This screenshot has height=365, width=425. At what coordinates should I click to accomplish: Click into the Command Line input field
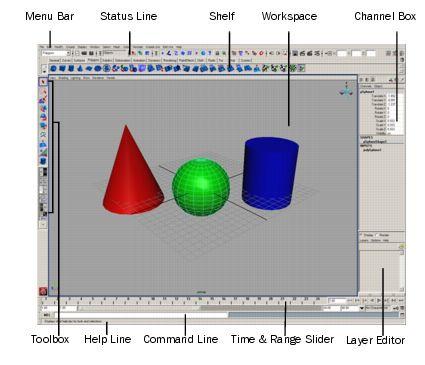pos(140,315)
